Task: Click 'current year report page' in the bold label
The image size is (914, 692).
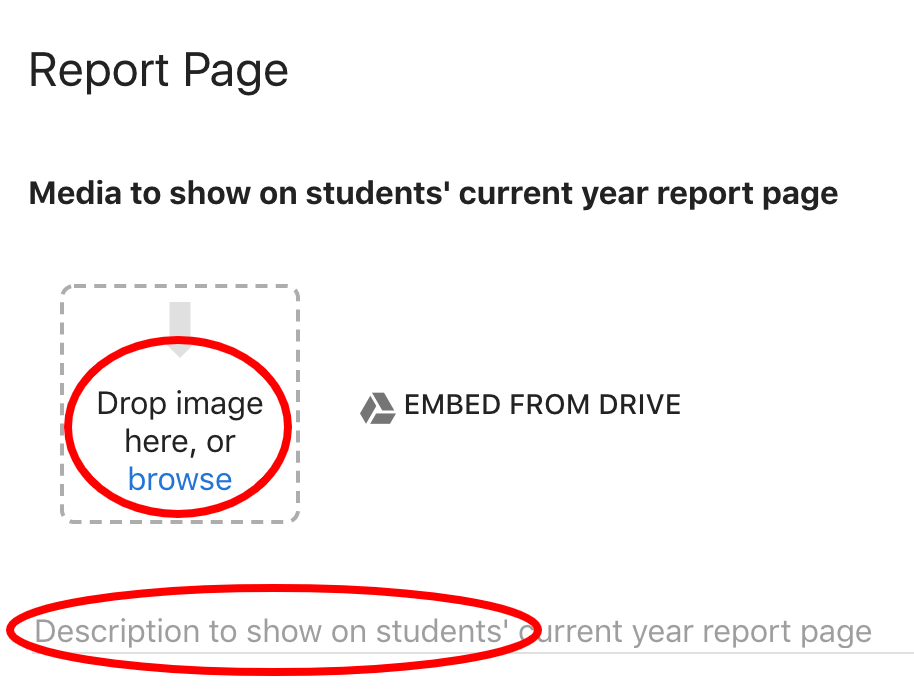Action: (x=648, y=195)
